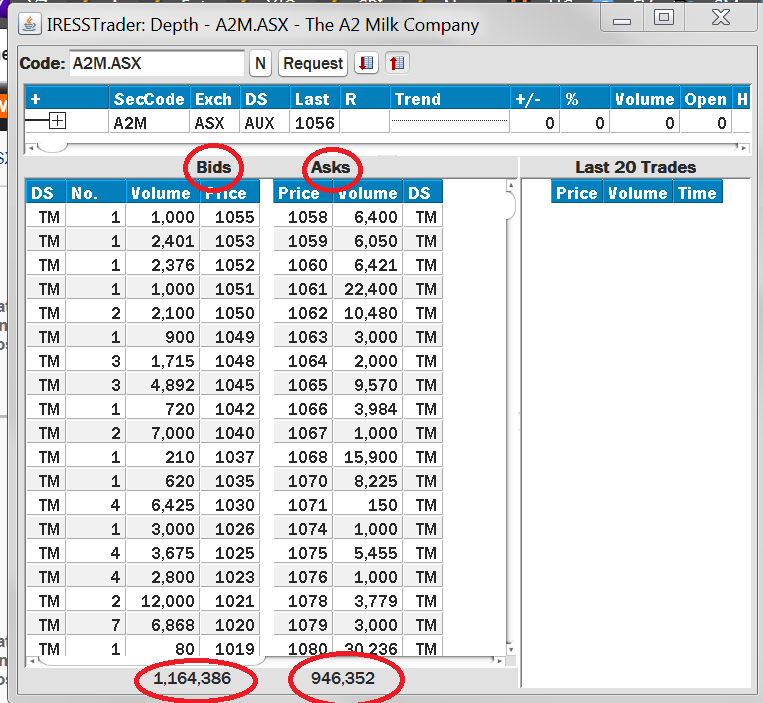Viewport: 763px width, 703px height.
Task: Click the % column header in quote table
Action: [x=584, y=99]
